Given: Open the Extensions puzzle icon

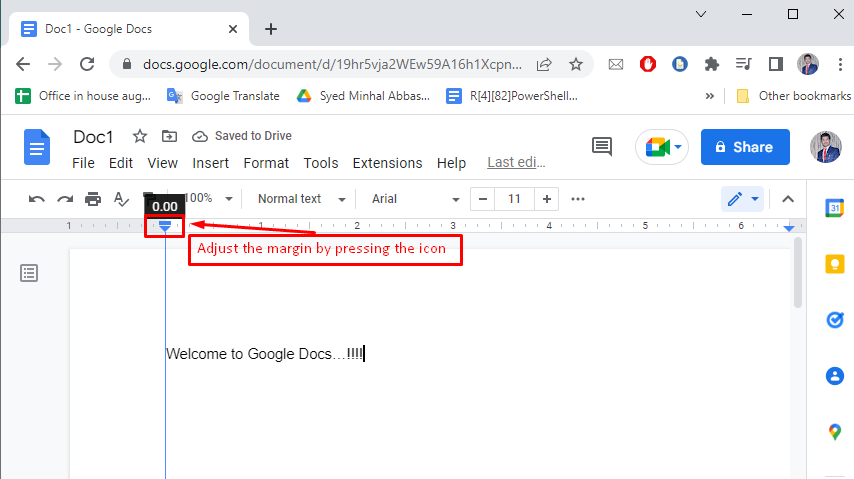Looking at the screenshot, I should click(x=711, y=64).
